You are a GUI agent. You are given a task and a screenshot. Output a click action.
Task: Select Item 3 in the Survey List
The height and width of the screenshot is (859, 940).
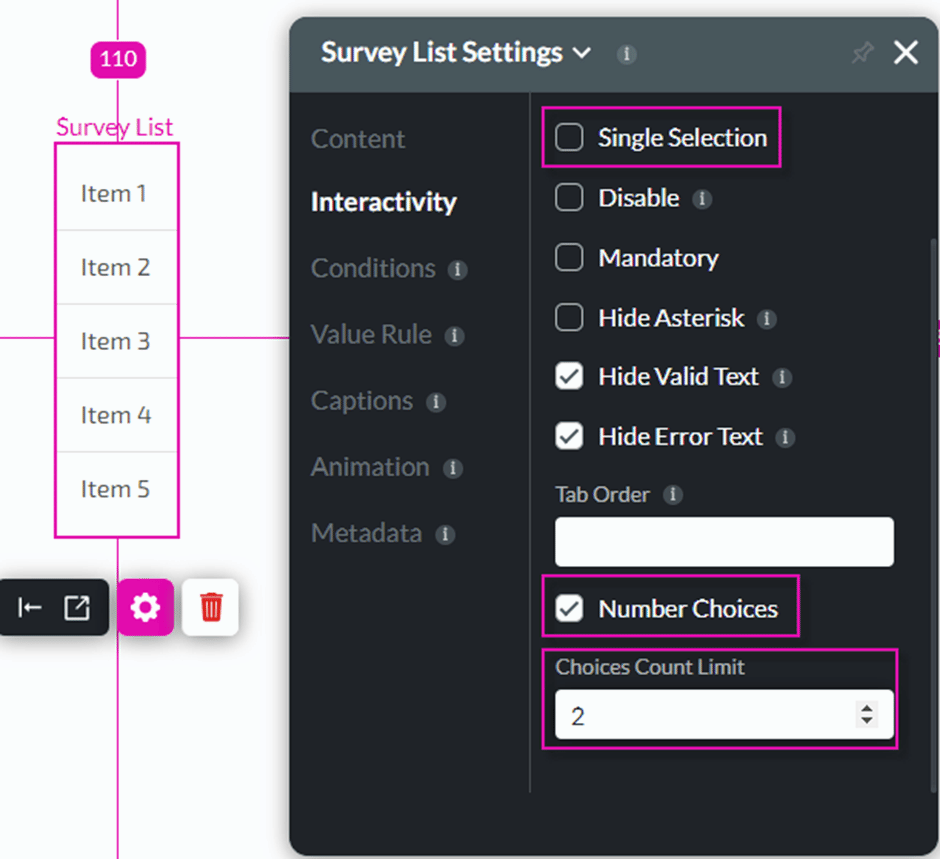click(117, 341)
